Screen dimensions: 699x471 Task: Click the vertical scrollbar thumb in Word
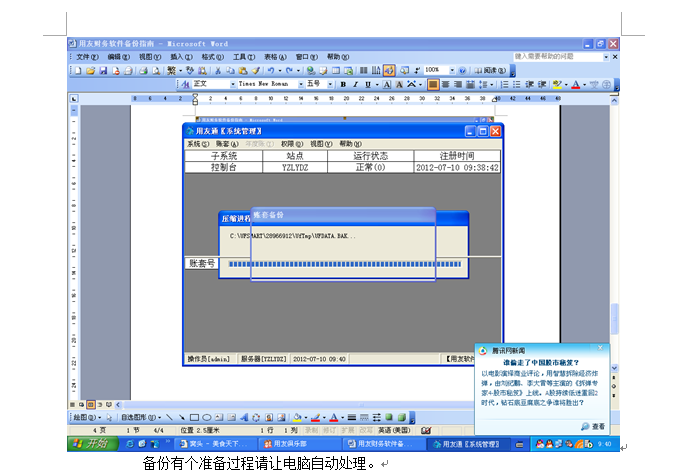pos(614,318)
